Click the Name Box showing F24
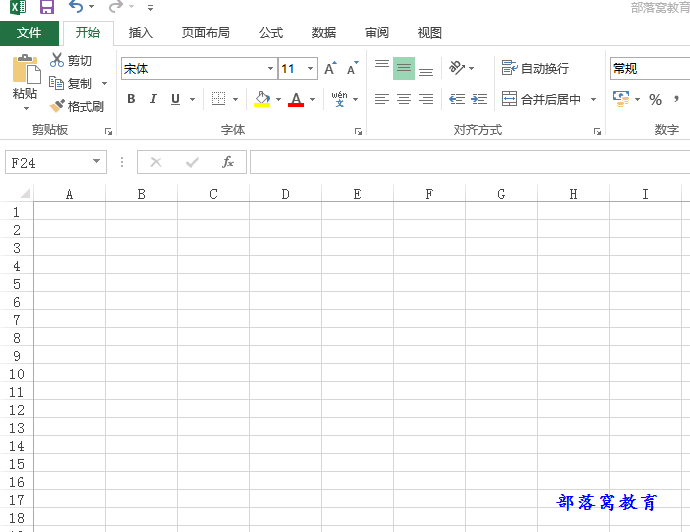 click(48, 162)
